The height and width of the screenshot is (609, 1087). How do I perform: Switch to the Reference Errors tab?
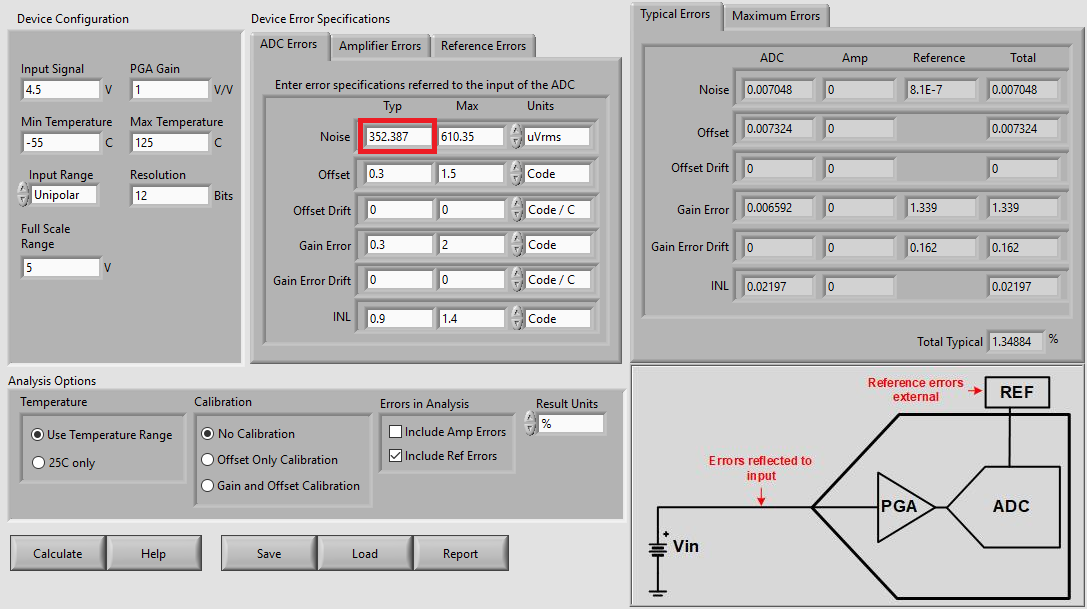[x=483, y=46]
